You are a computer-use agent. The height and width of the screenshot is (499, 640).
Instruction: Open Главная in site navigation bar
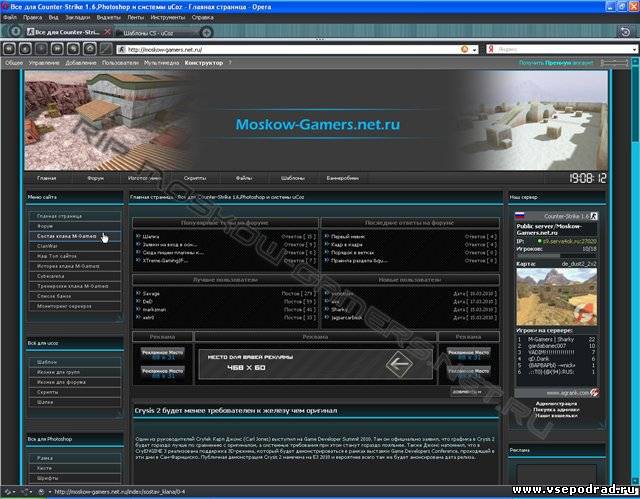click(x=47, y=178)
